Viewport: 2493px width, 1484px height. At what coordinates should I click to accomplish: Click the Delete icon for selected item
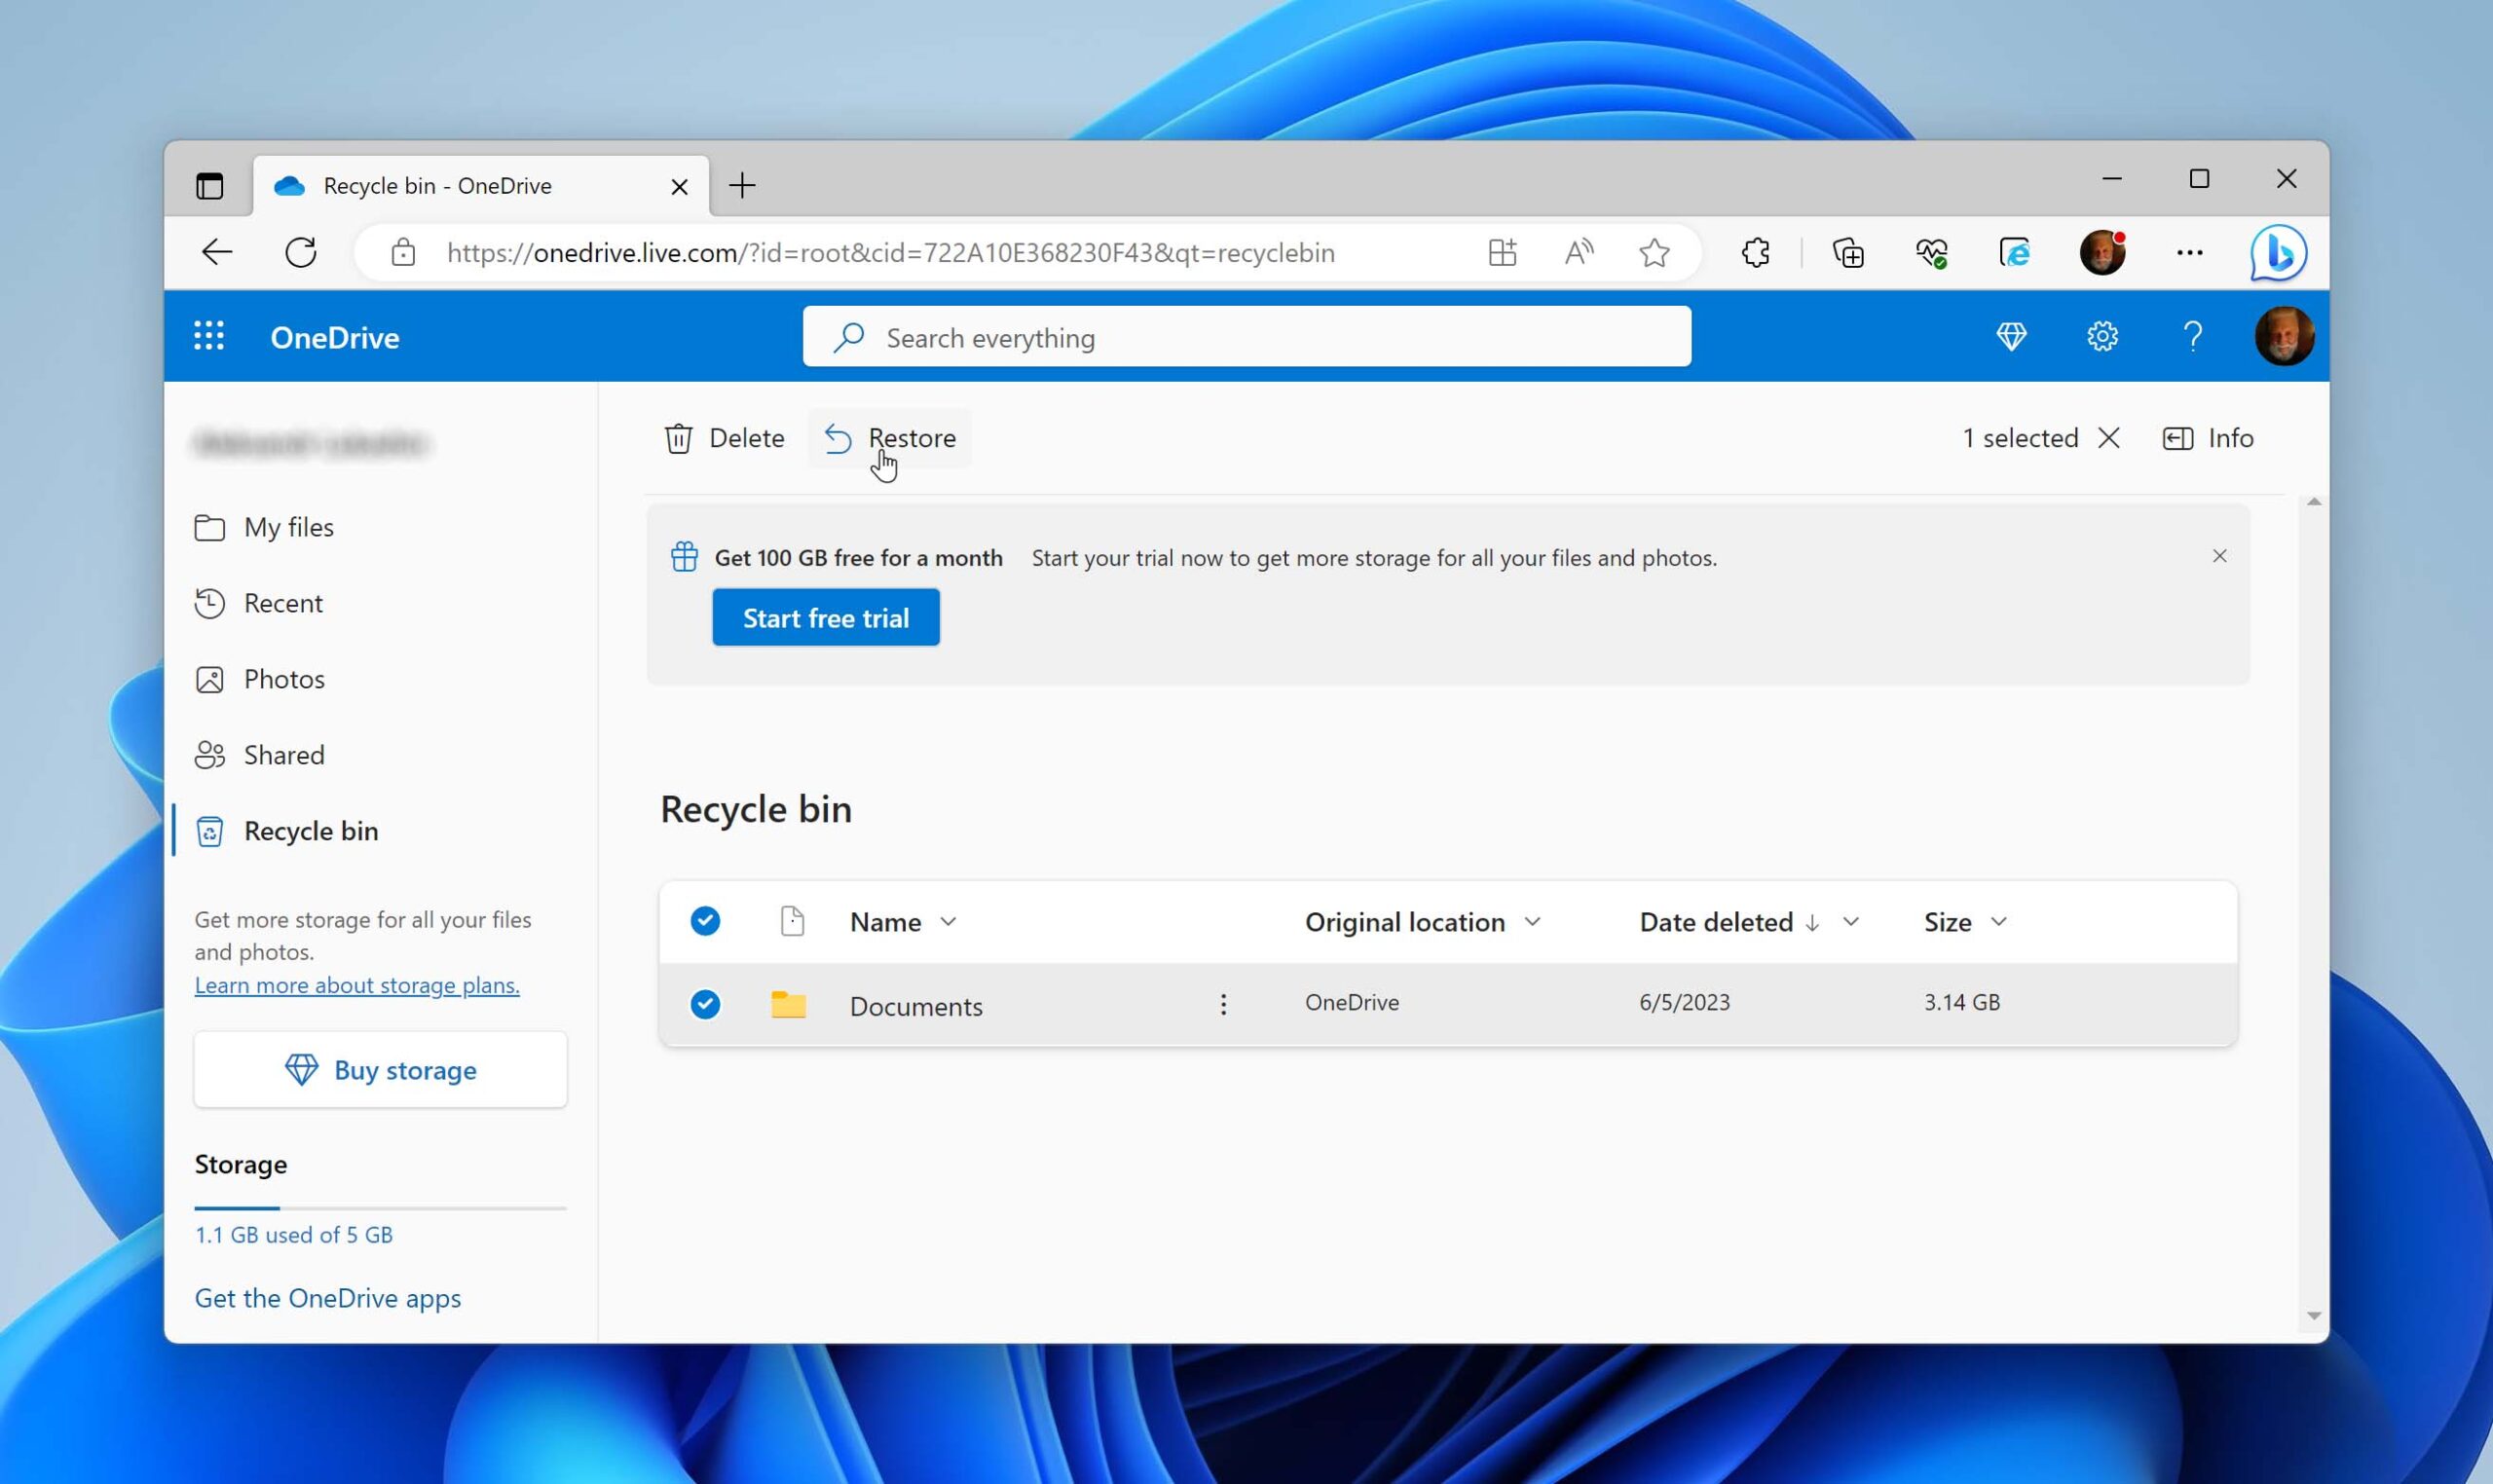pyautogui.click(x=677, y=436)
